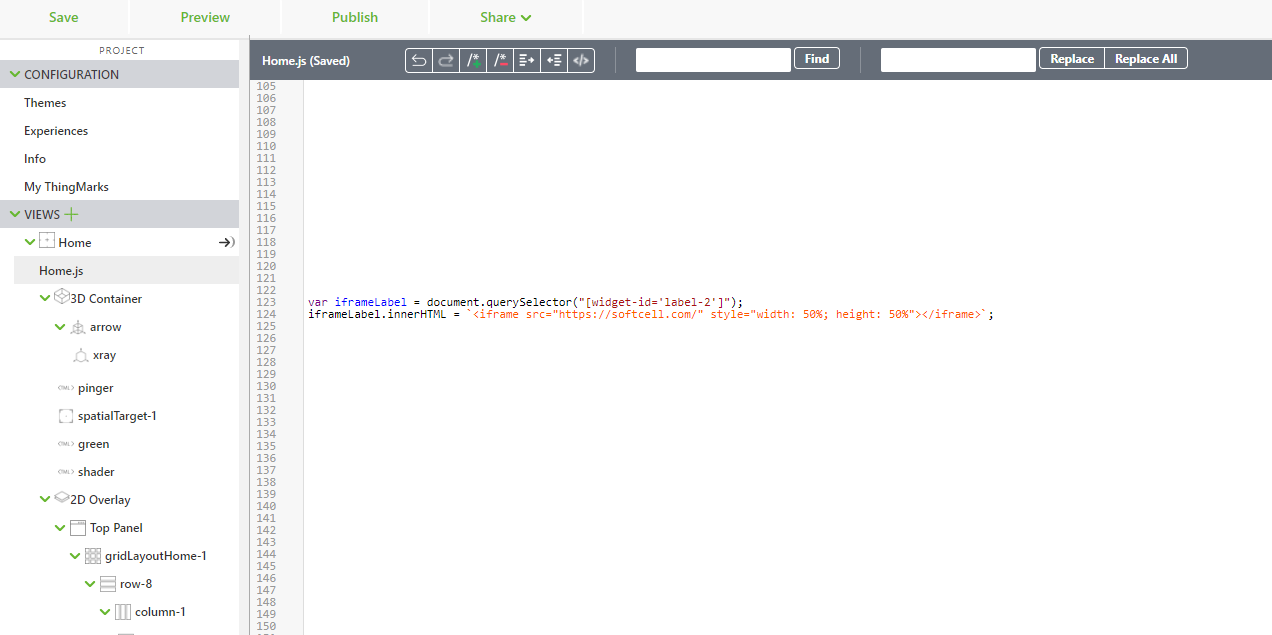Image resolution: width=1272 pixels, height=635 pixels.
Task: Open the Share dropdown
Action: click(505, 17)
